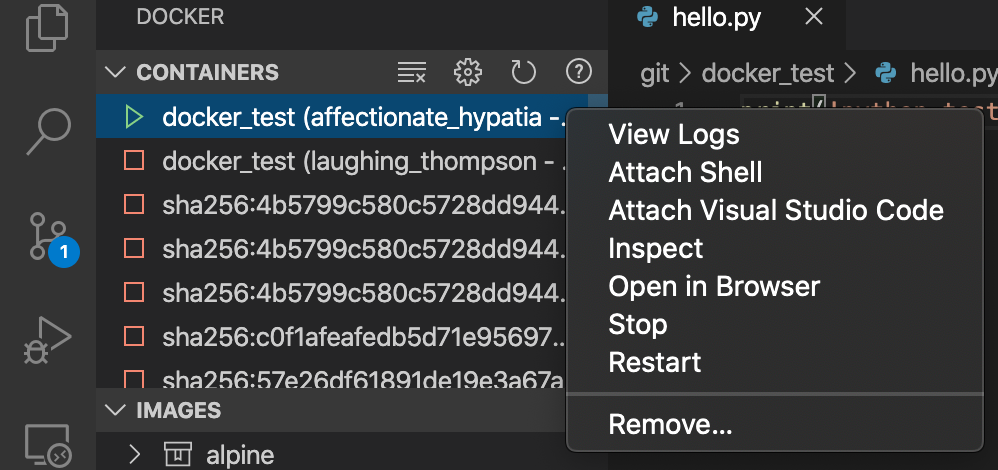Image resolution: width=998 pixels, height=470 pixels.
Task: Select Attach Visual Studio Code
Action: click(776, 211)
